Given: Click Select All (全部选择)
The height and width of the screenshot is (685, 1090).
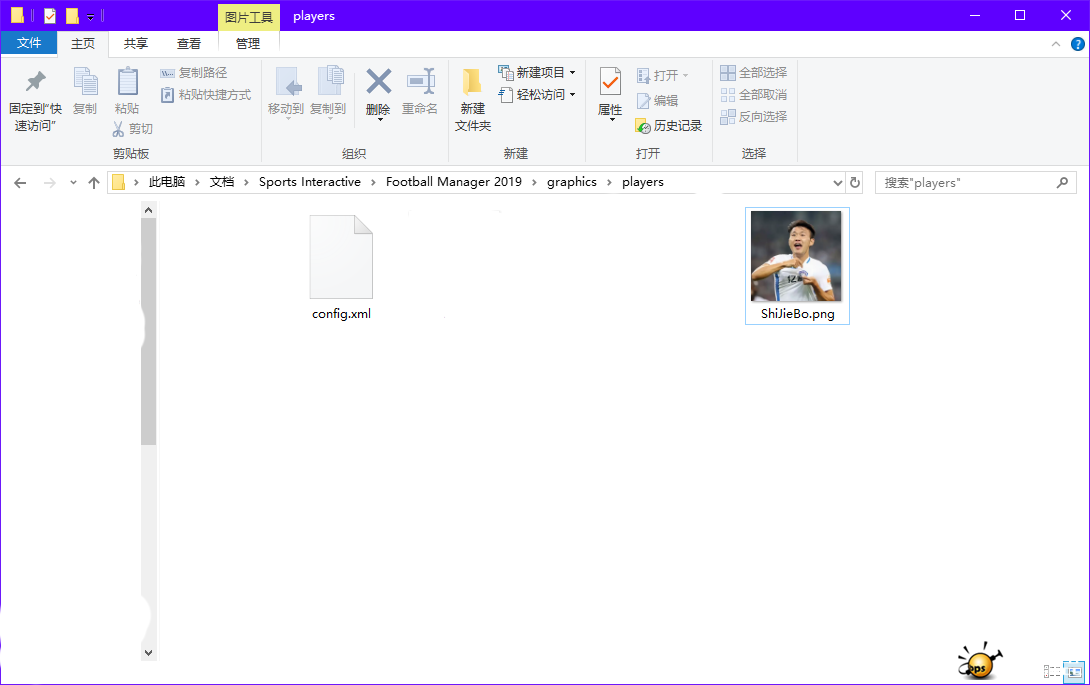Looking at the screenshot, I should tap(753, 73).
